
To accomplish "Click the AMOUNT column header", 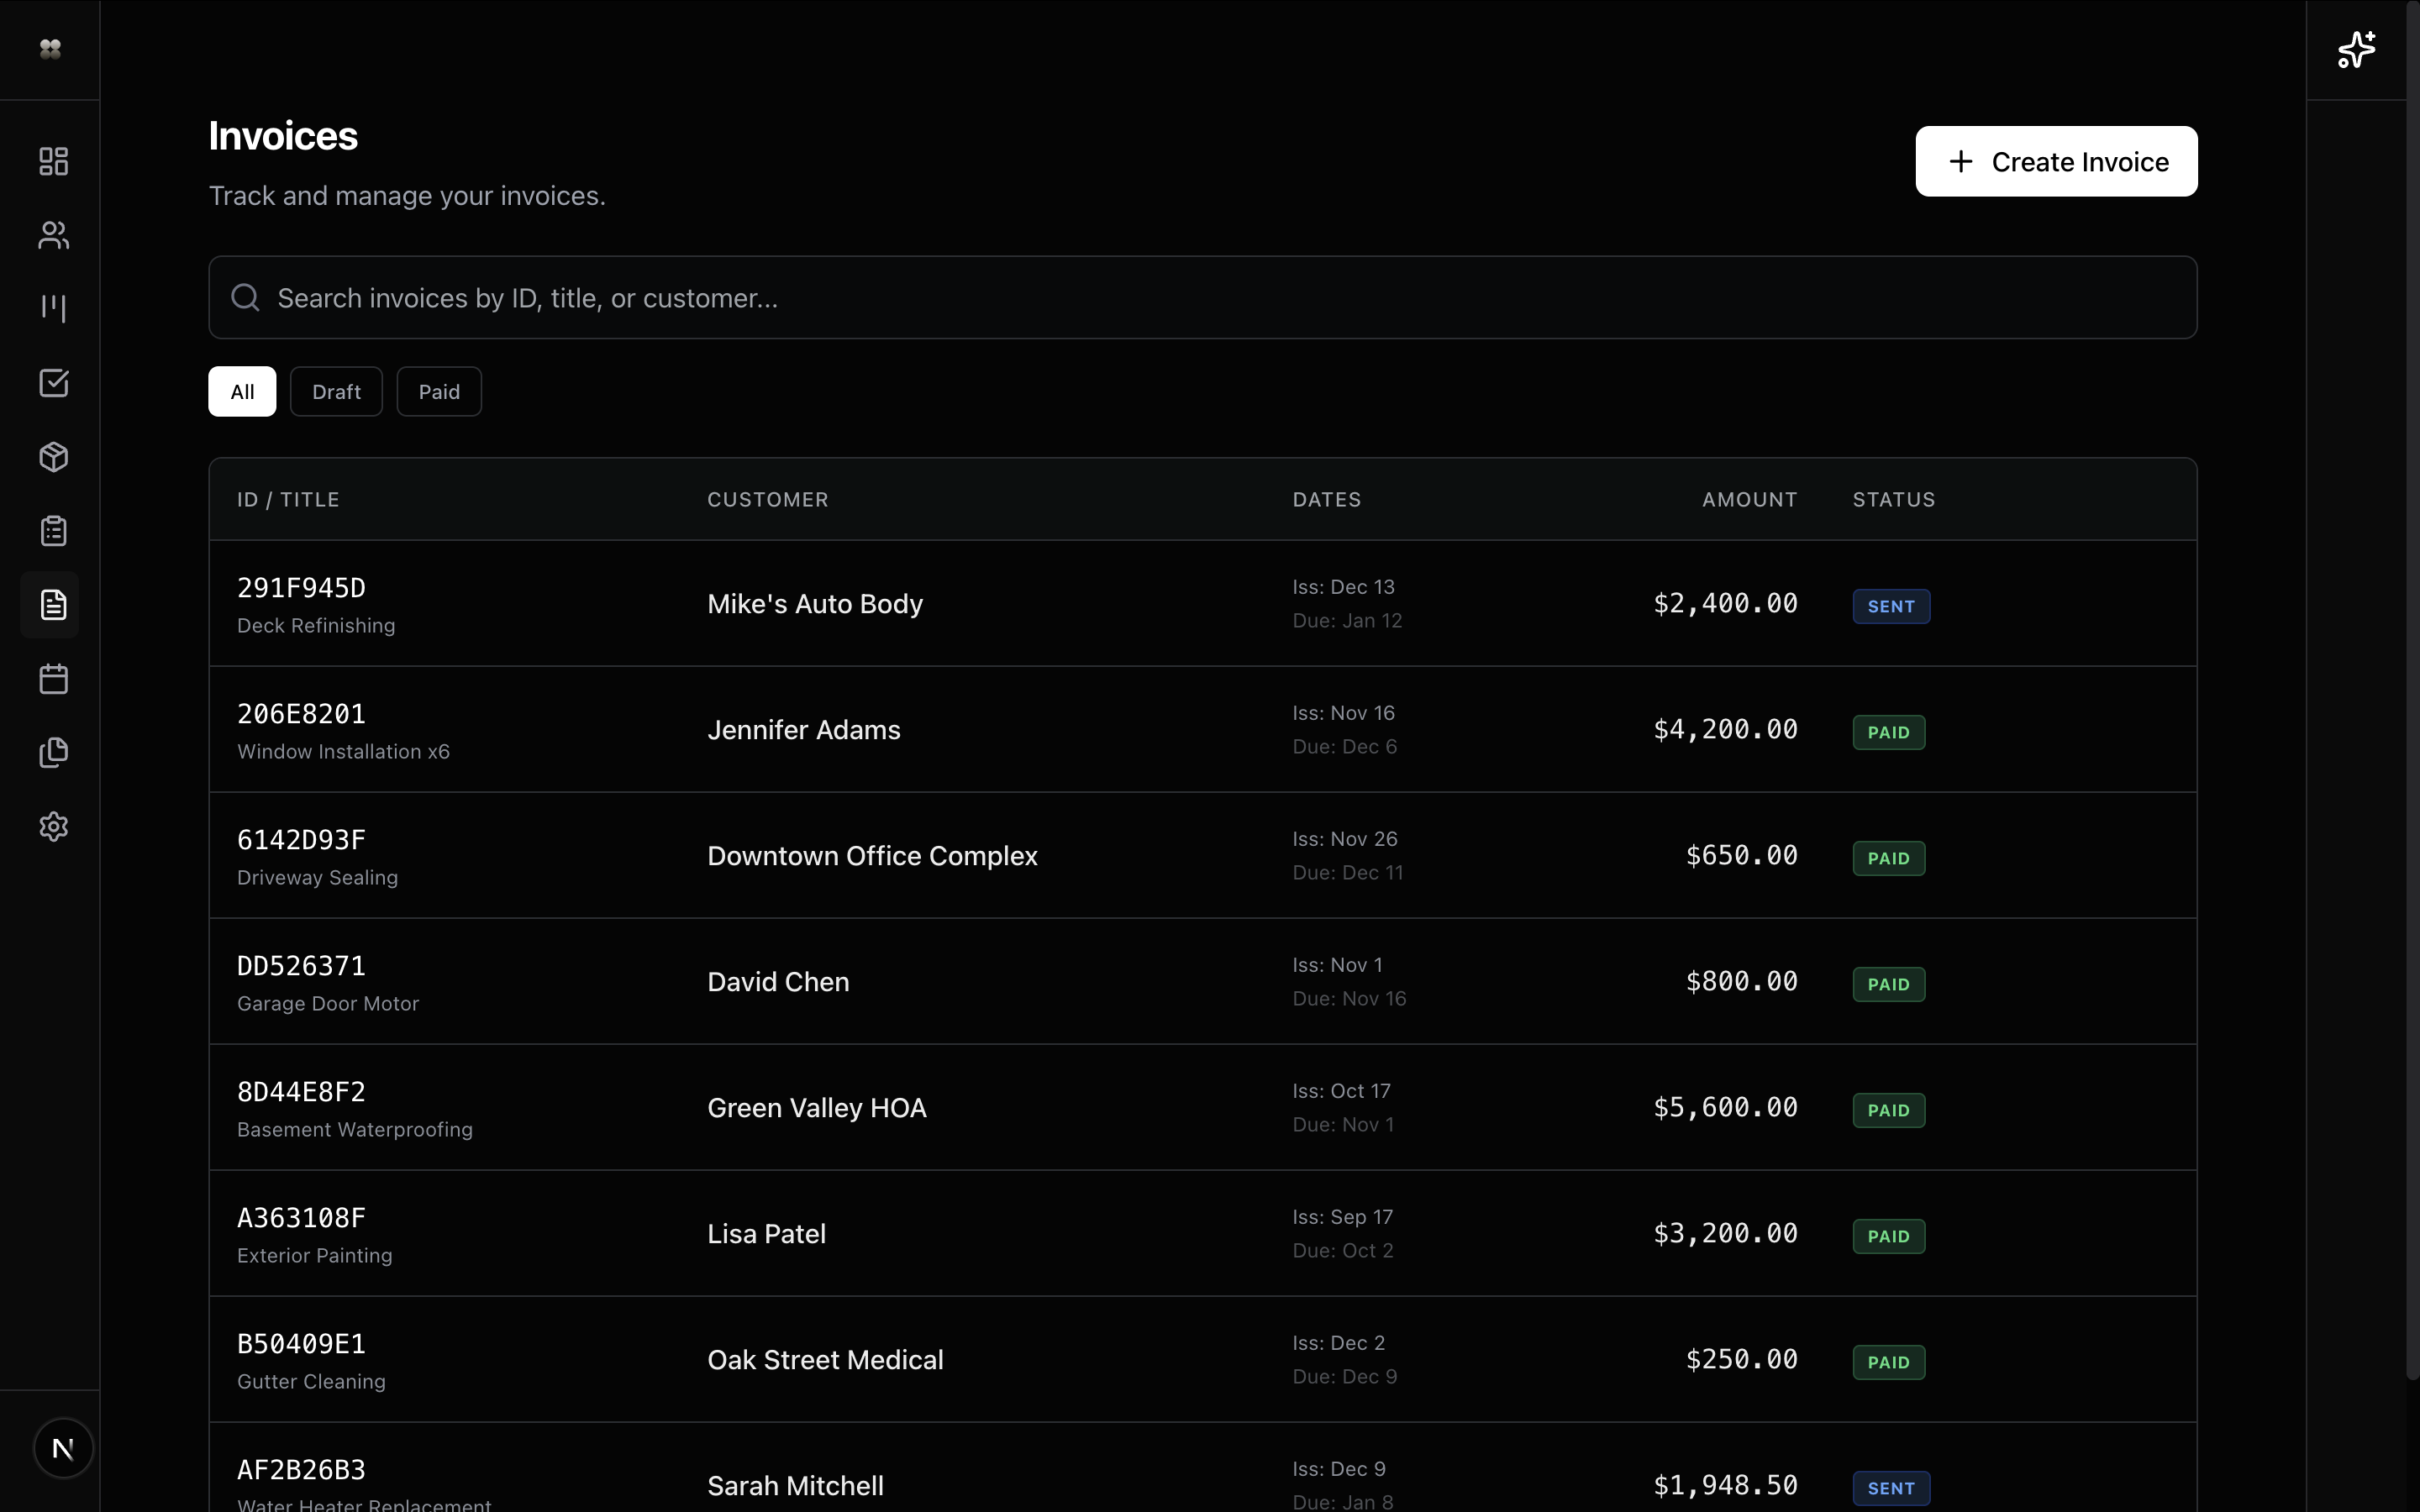I will click(1749, 499).
